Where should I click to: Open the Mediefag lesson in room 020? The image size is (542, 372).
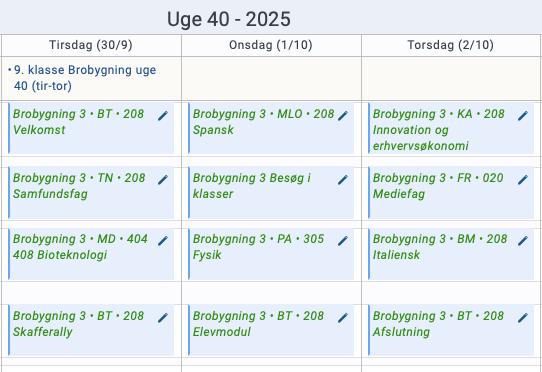[x=451, y=192]
